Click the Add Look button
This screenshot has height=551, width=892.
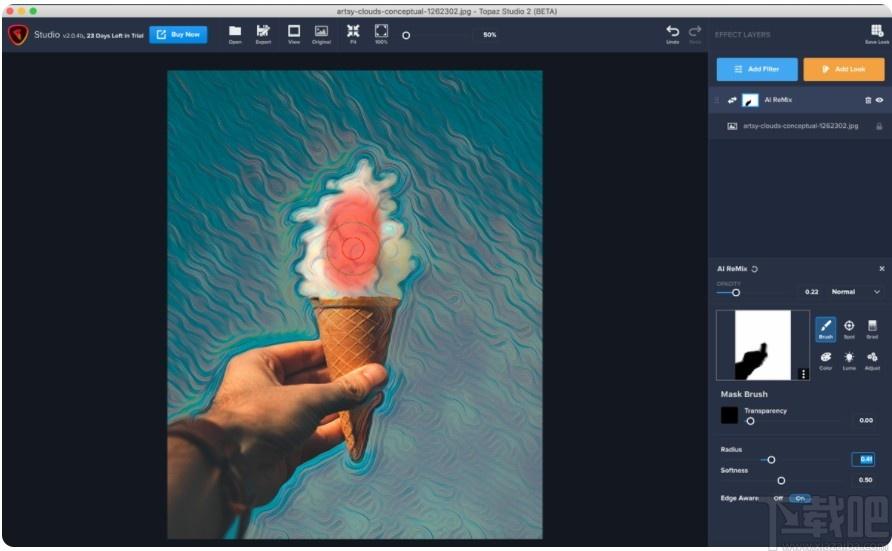click(844, 69)
